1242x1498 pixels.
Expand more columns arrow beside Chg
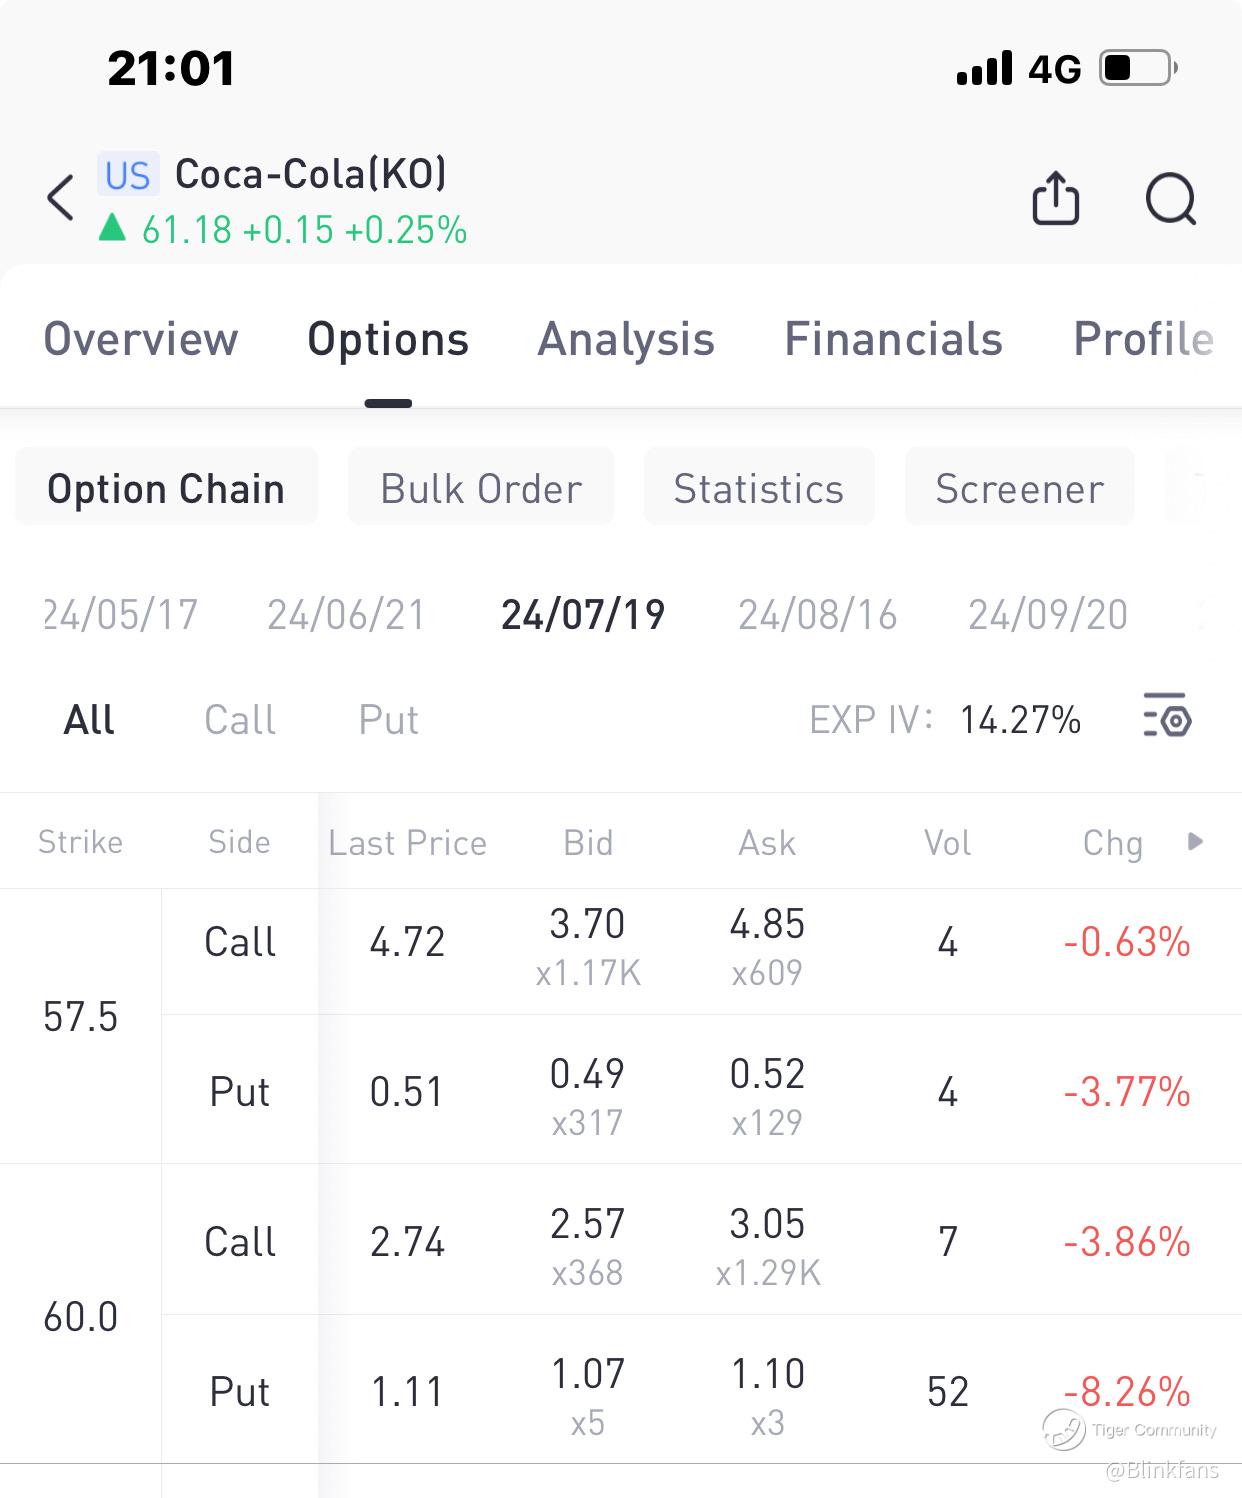pos(1195,842)
